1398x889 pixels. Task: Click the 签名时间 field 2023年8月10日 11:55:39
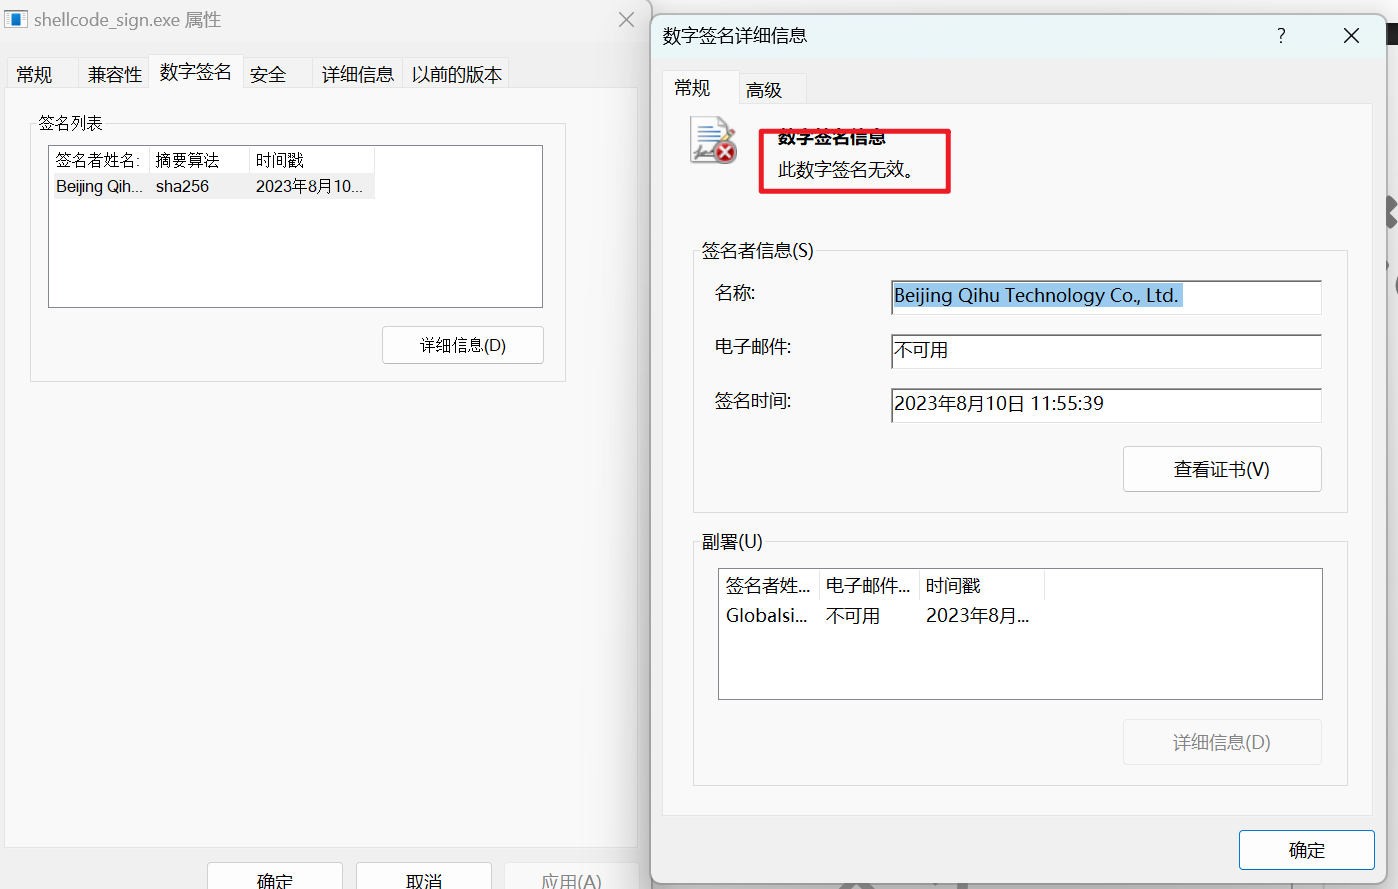coord(1106,405)
